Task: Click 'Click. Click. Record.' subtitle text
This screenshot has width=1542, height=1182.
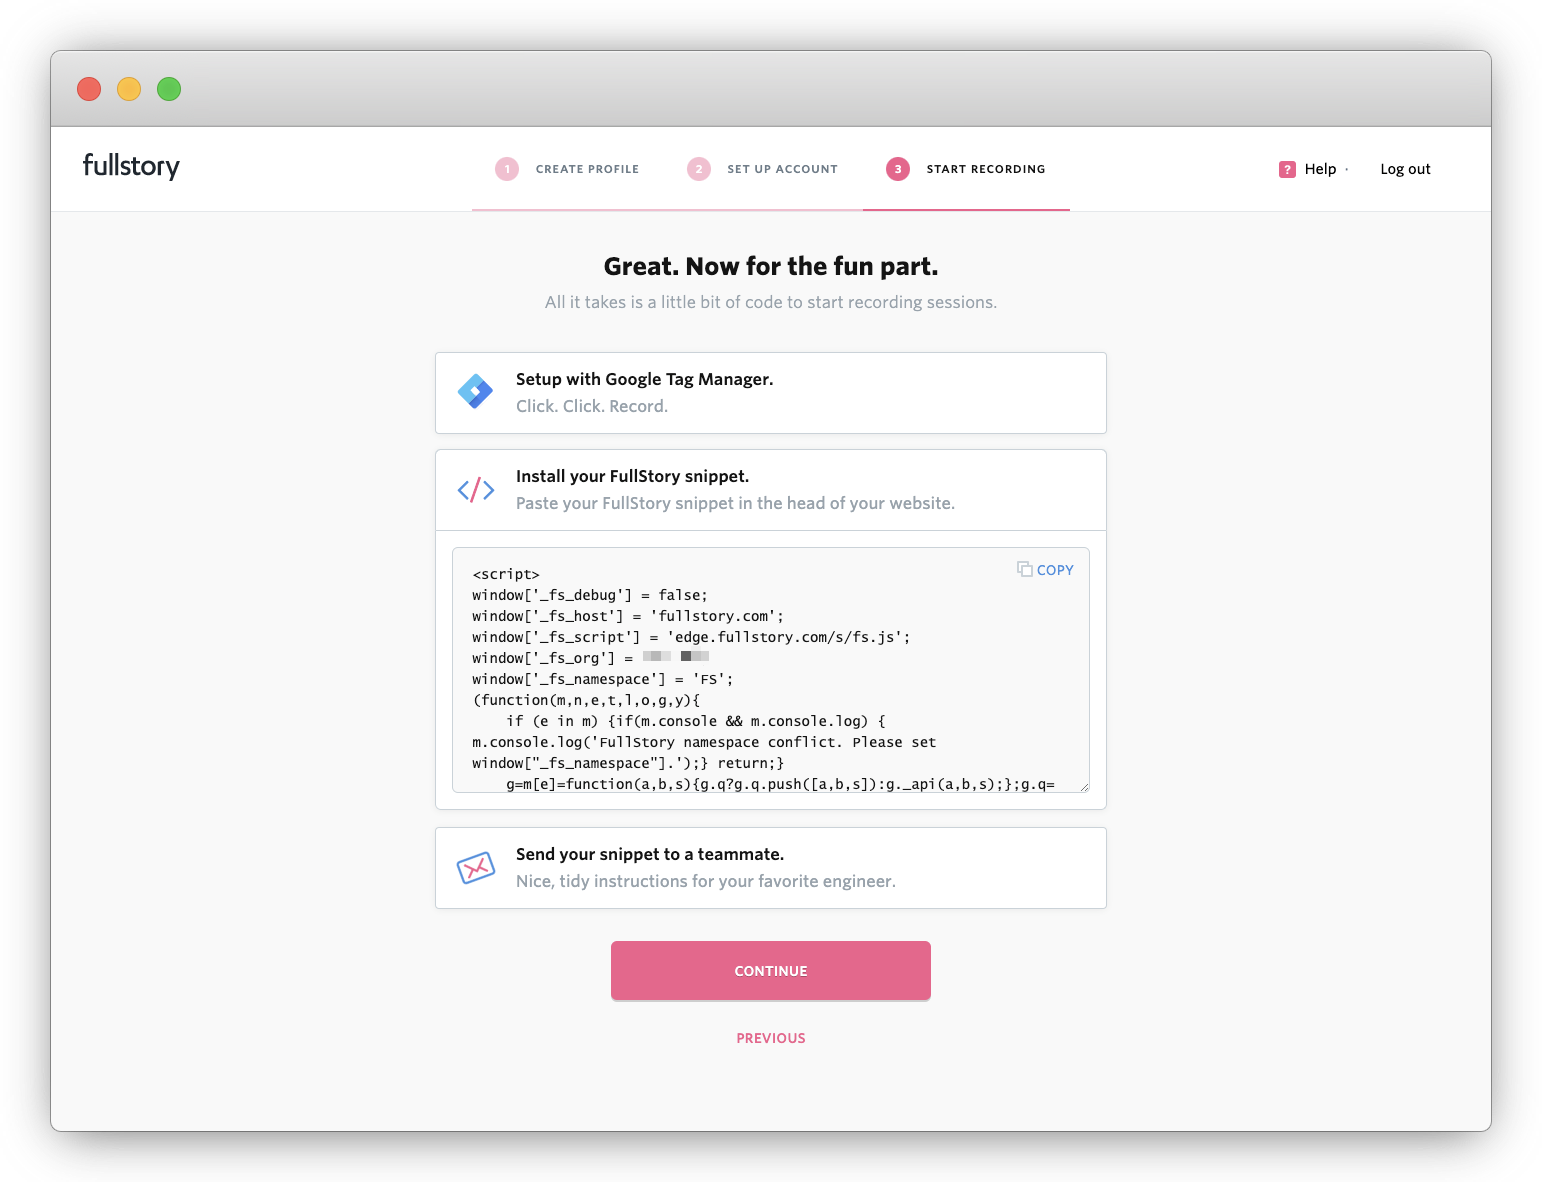Action: (x=592, y=406)
